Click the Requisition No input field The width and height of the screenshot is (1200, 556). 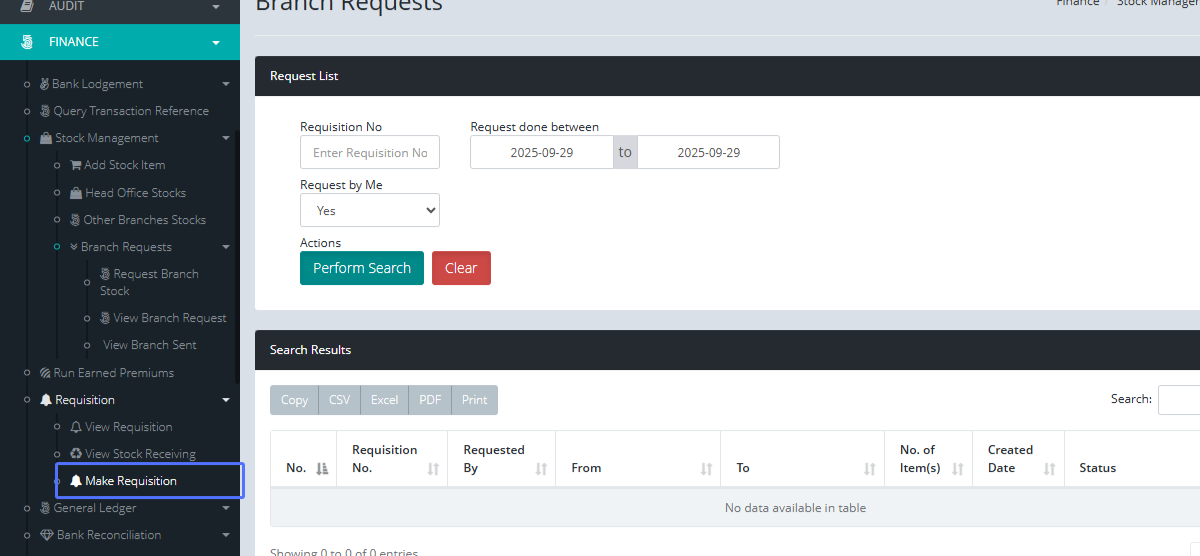coord(369,152)
